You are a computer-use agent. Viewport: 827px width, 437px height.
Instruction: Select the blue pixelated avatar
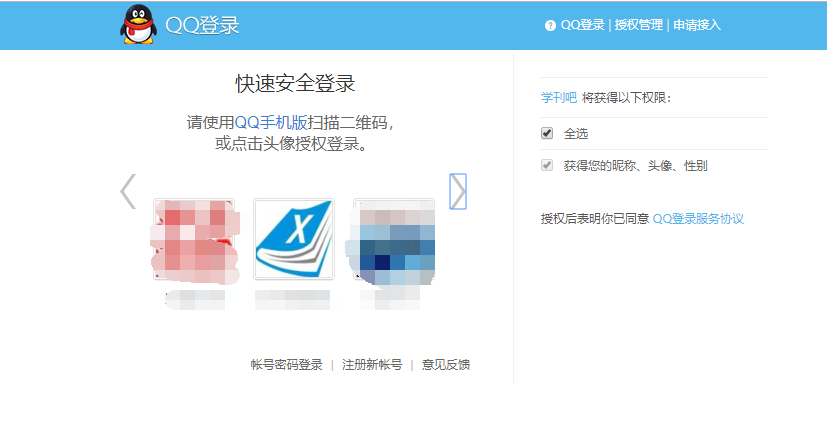pyautogui.click(x=392, y=241)
